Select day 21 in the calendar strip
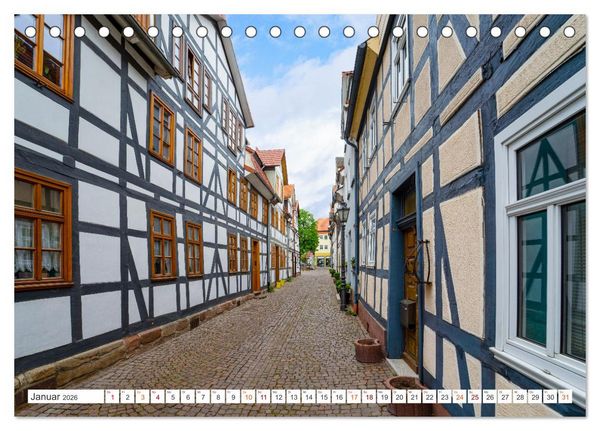 [x=414, y=397]
